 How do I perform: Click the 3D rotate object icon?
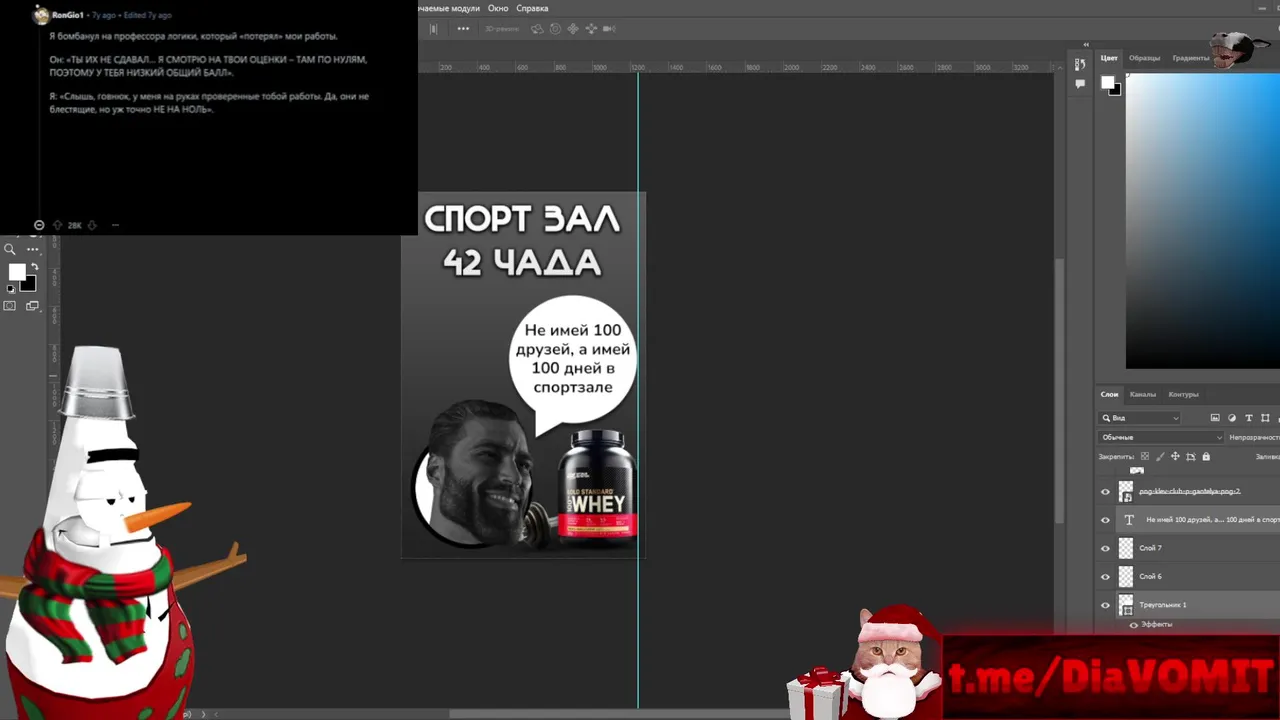click(x=537, y=29)
